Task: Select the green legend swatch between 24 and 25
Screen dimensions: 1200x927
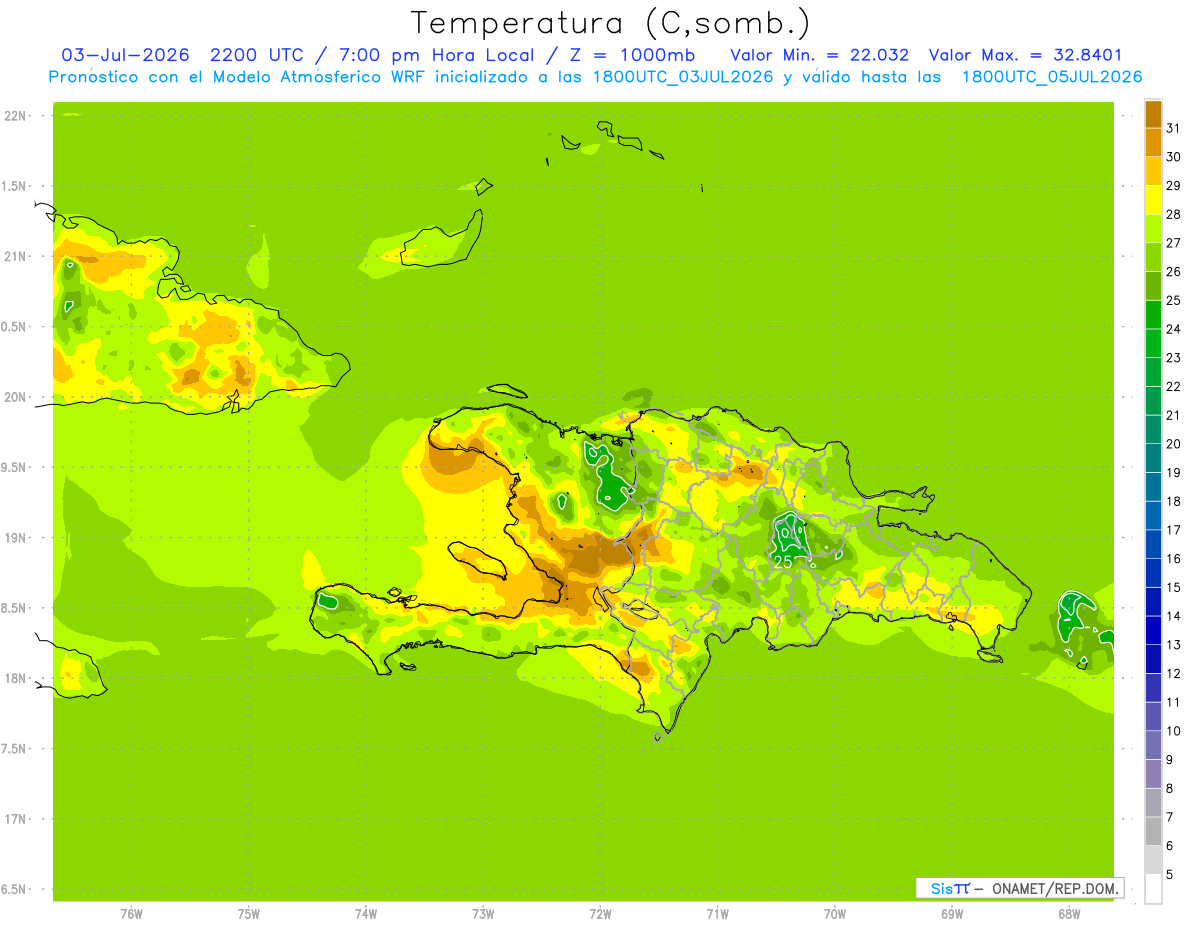Action: (1153, 315)
